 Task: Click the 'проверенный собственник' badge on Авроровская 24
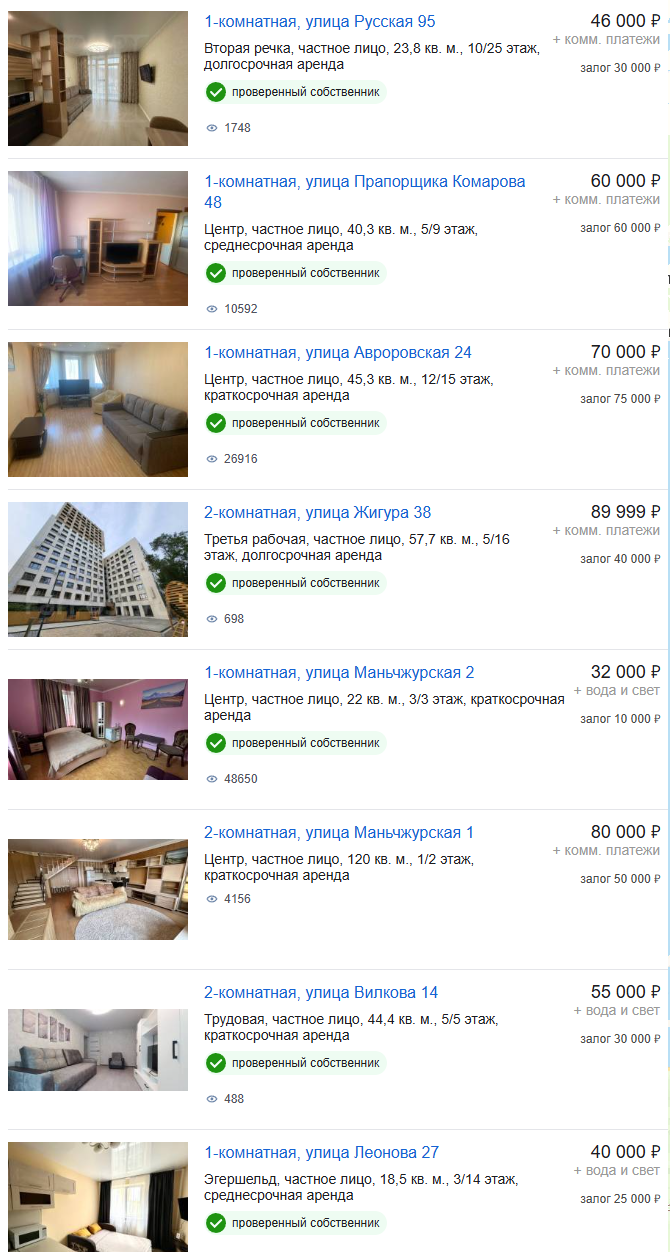click(295, 423)
